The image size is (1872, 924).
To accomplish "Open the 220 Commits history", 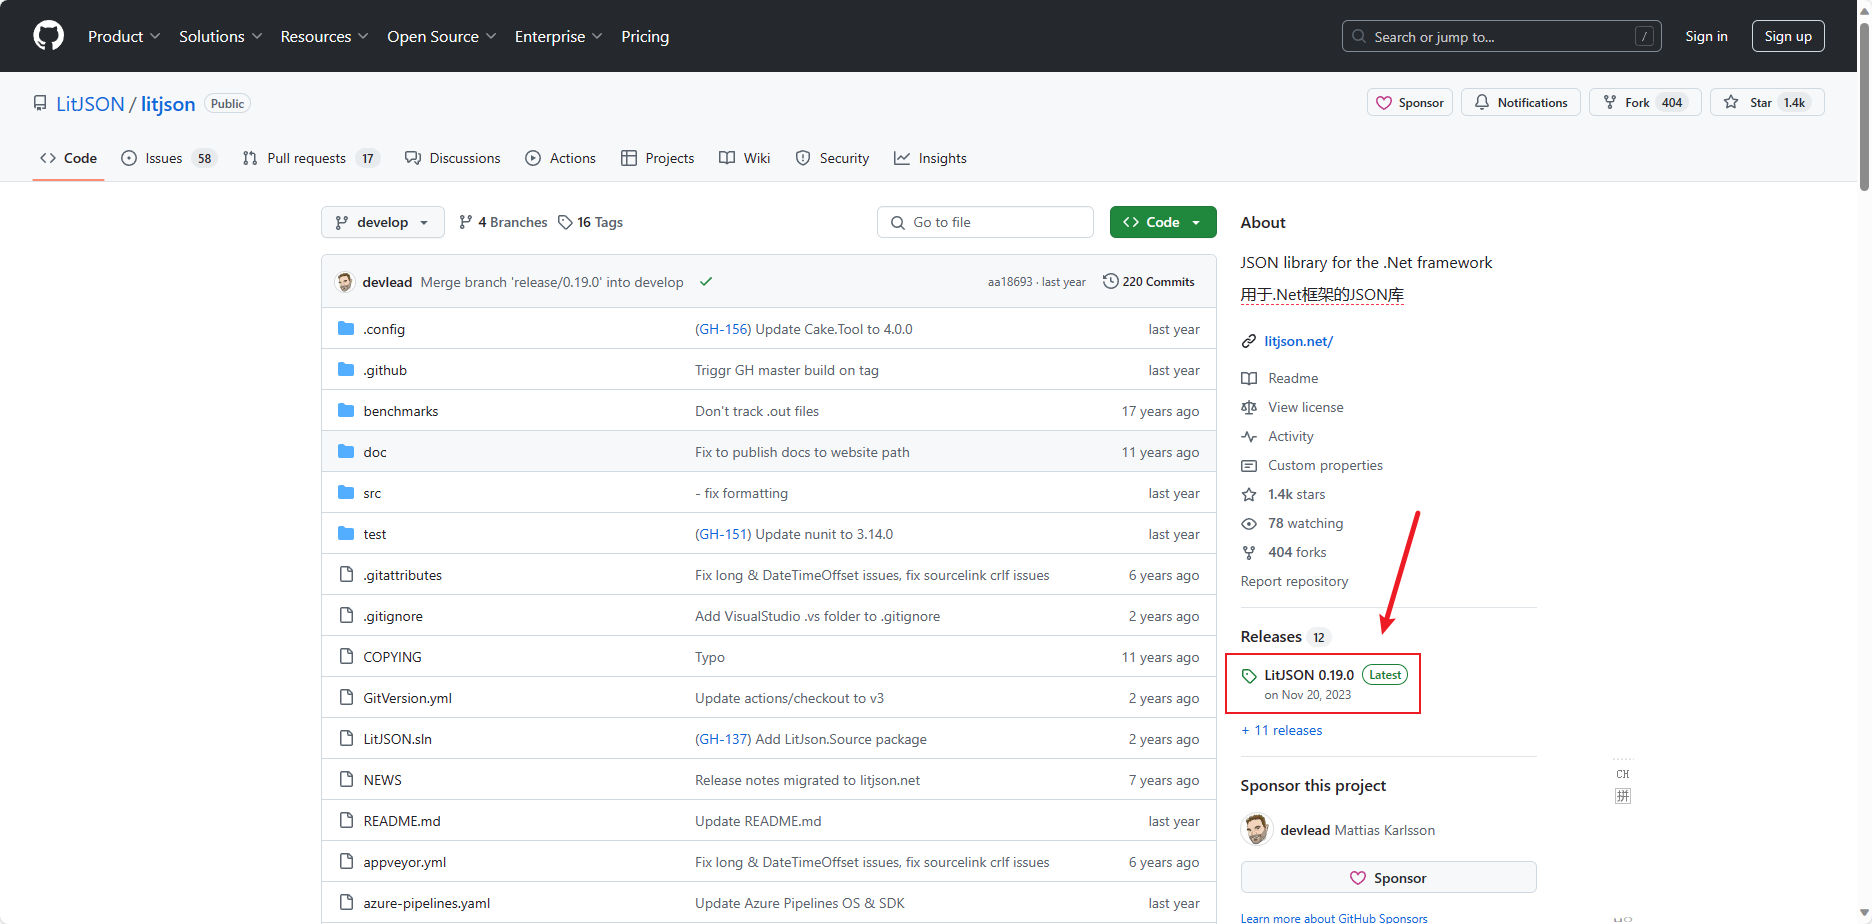I will click(x=1148, y=282).
